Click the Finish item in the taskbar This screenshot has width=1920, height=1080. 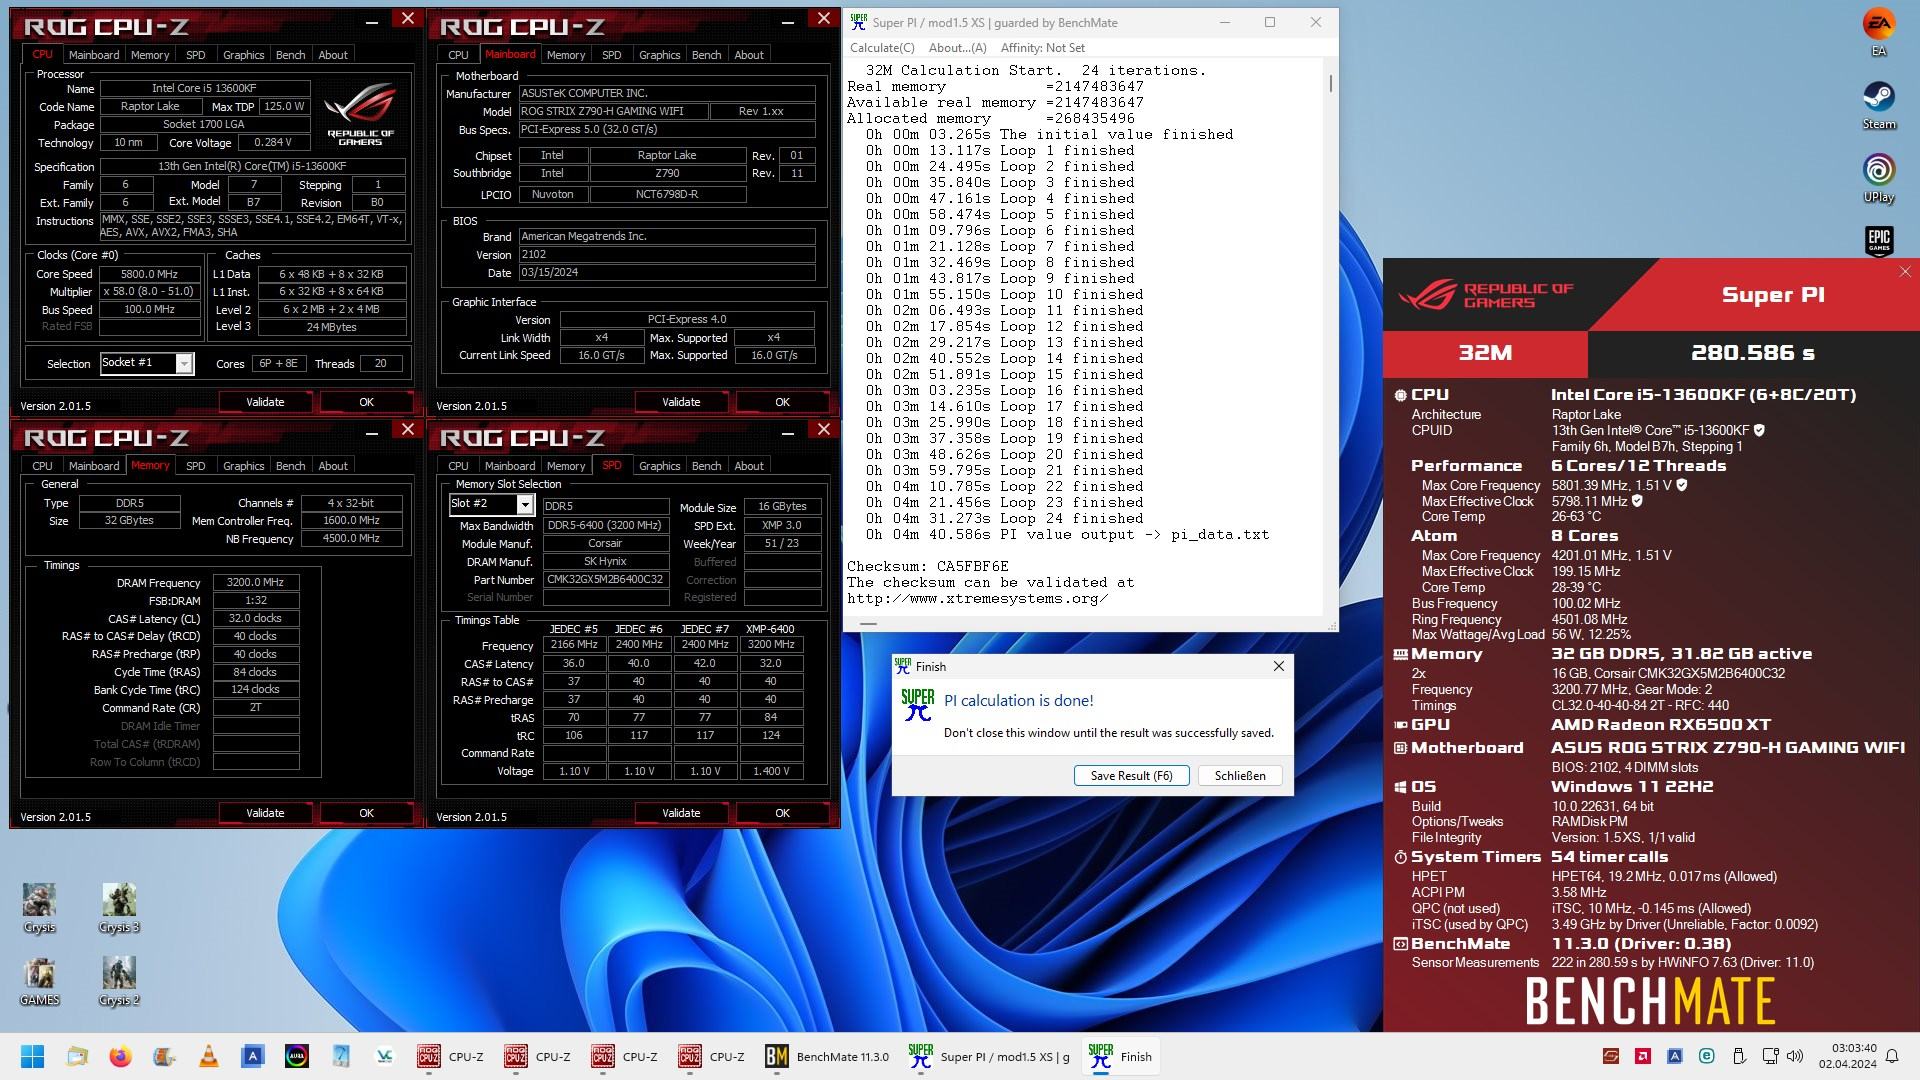tap(1119, 1056)
